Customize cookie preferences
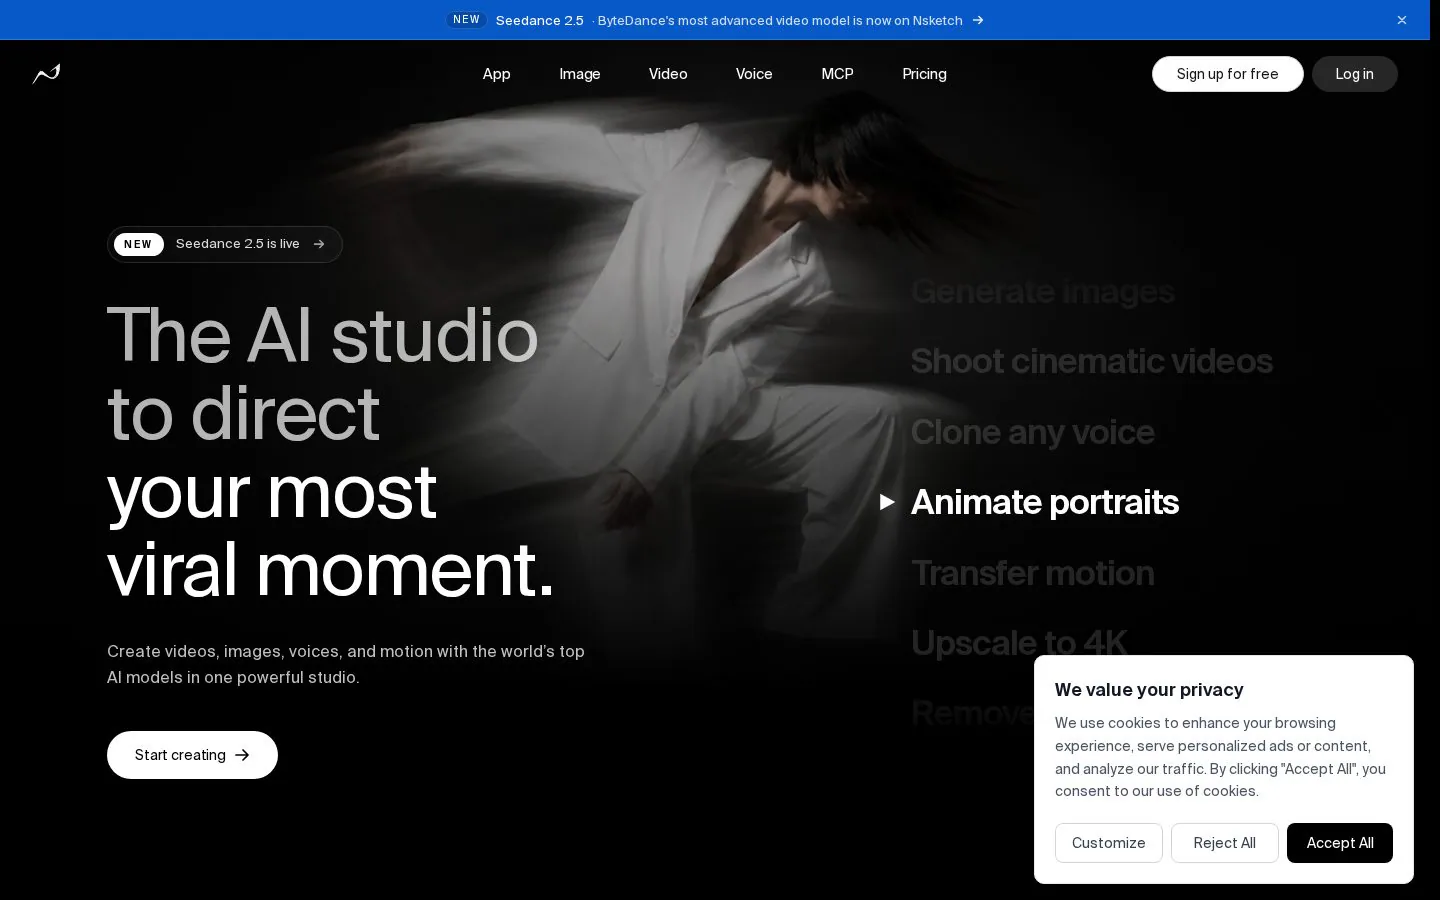The height and width of the screenshot is (900, 1440). pos(1108,843)
